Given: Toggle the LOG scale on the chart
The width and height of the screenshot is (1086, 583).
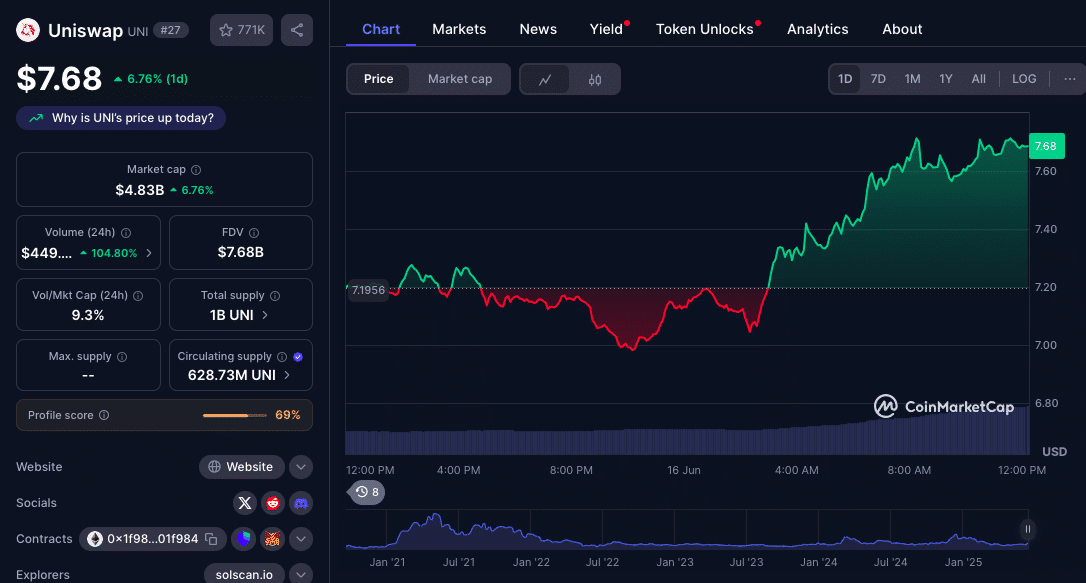Looking at the screenshot, I should 1024,79.
